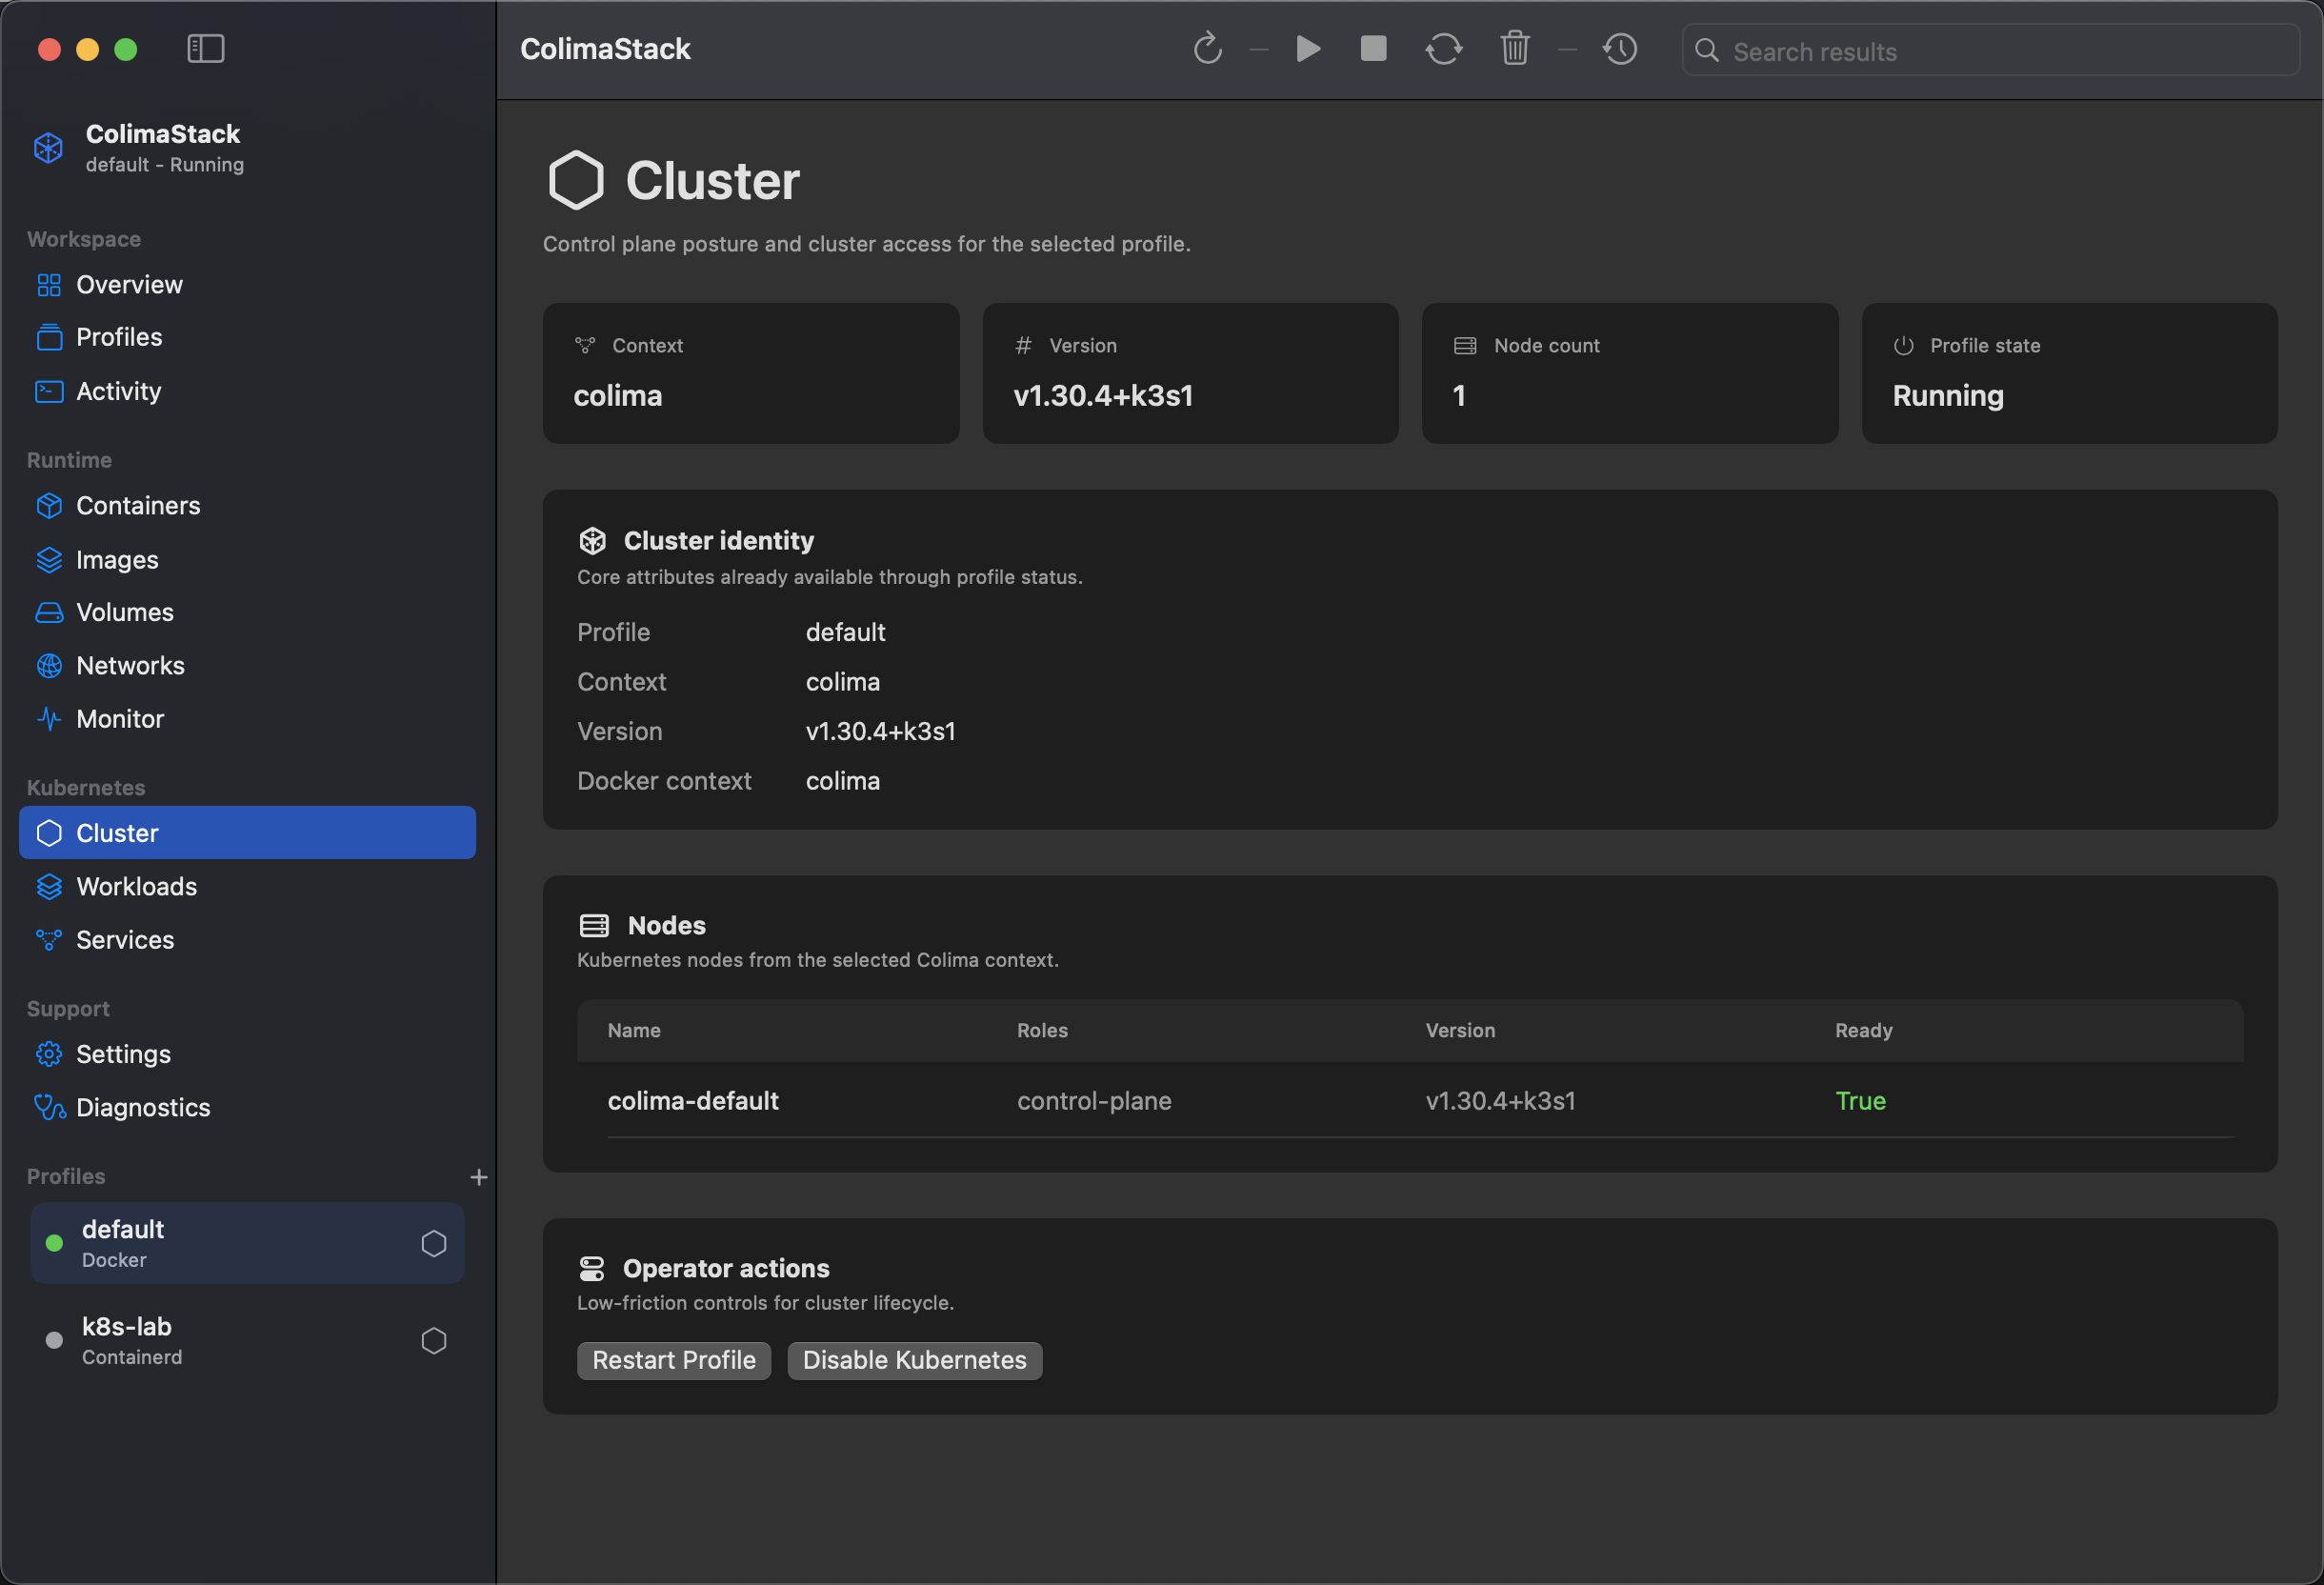Viewport: 2324px width, 1585px height.
Task: Click the Ready column header
Action: click(x=1863, y=1031)
